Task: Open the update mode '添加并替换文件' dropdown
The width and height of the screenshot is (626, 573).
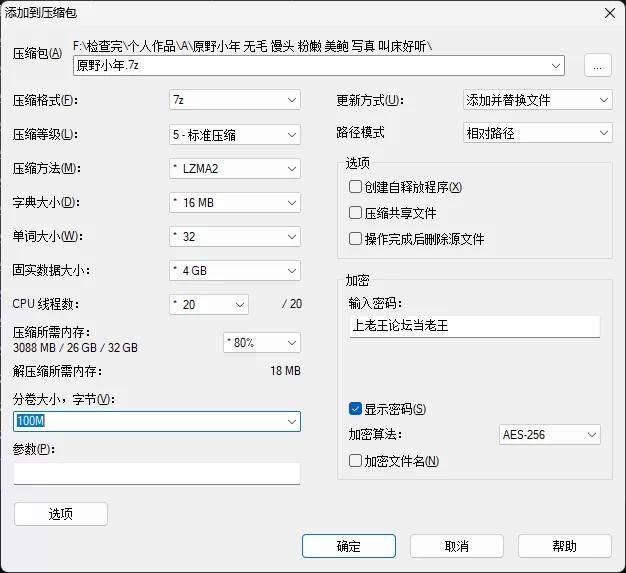Action: (x=537, y=100)
